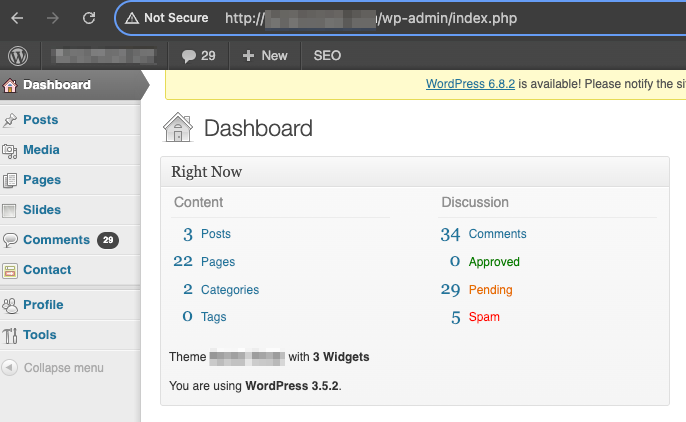Reload the page with the refresh icon
This screenshot has width=686, height=422.
(x=89, y=18)
